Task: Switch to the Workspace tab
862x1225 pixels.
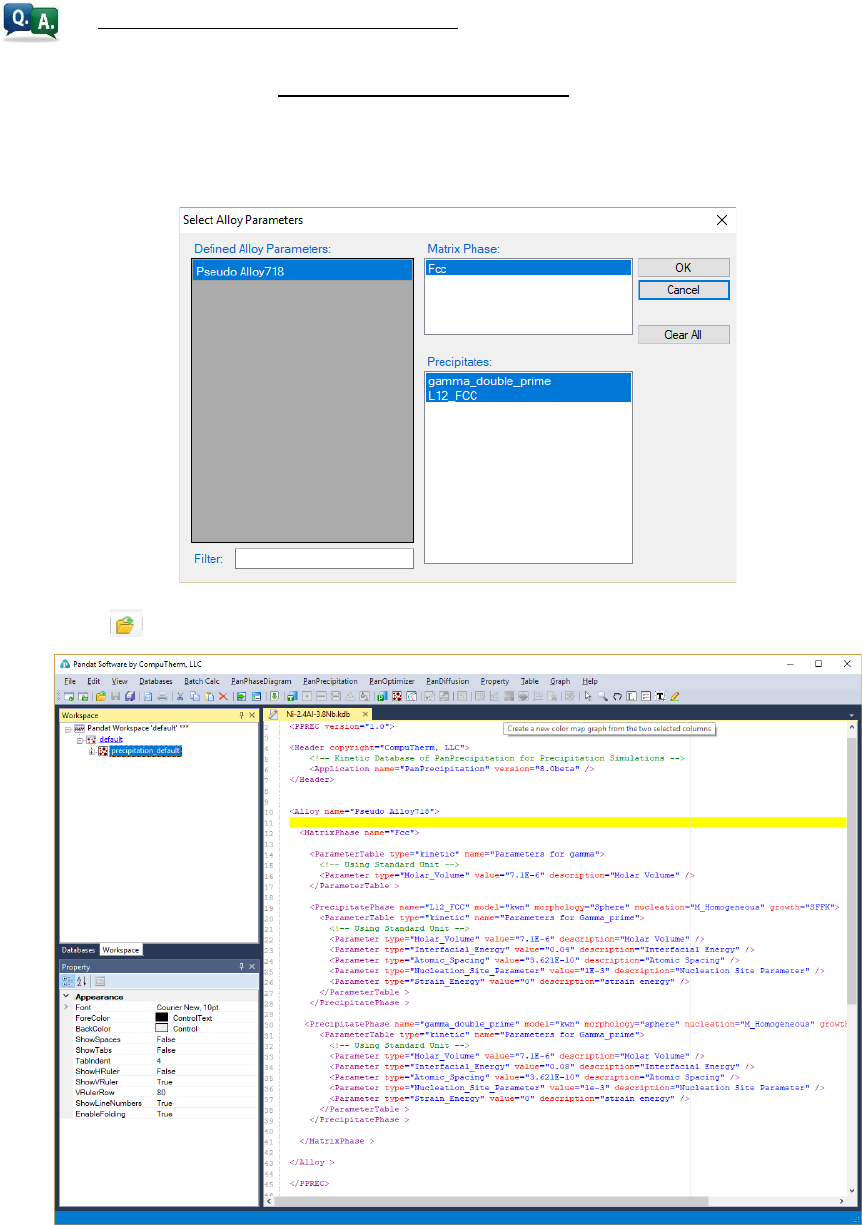Action: pos(120,949)
